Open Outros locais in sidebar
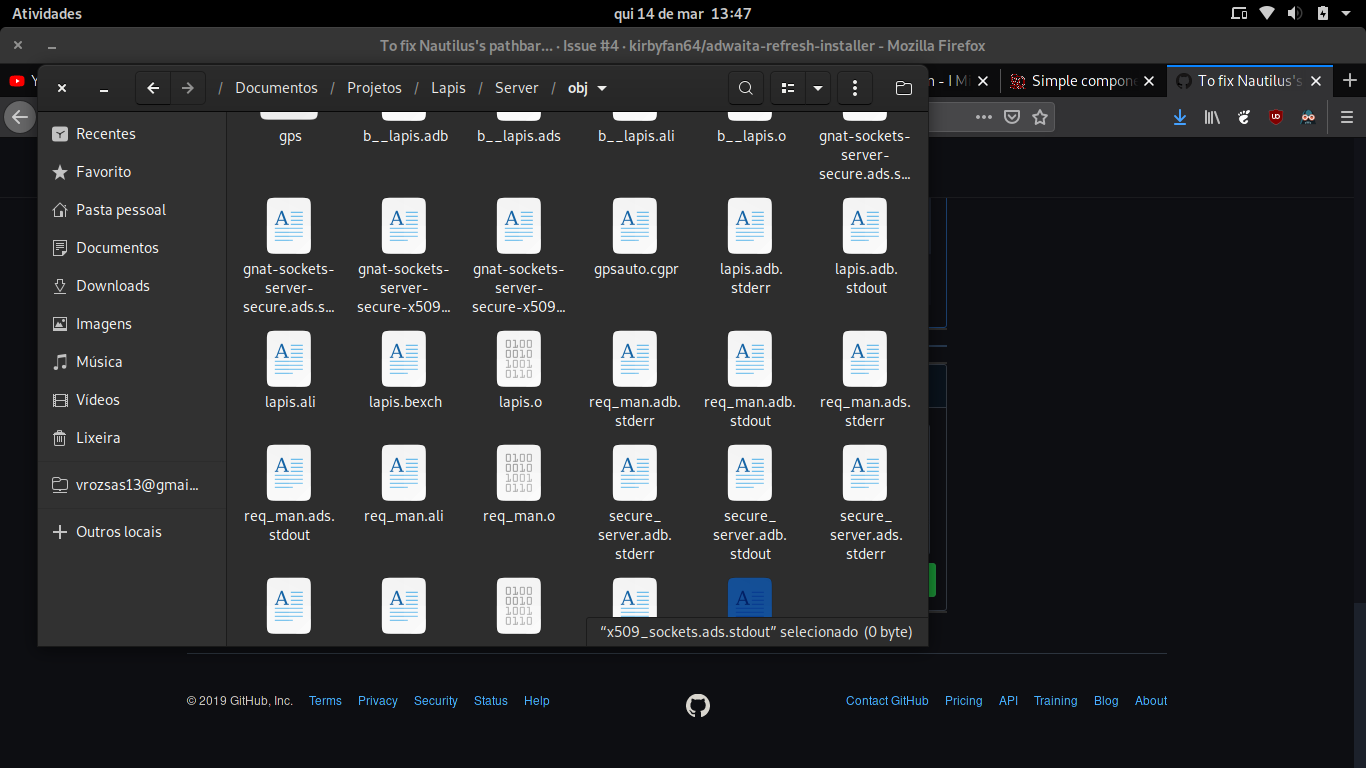 132,532
